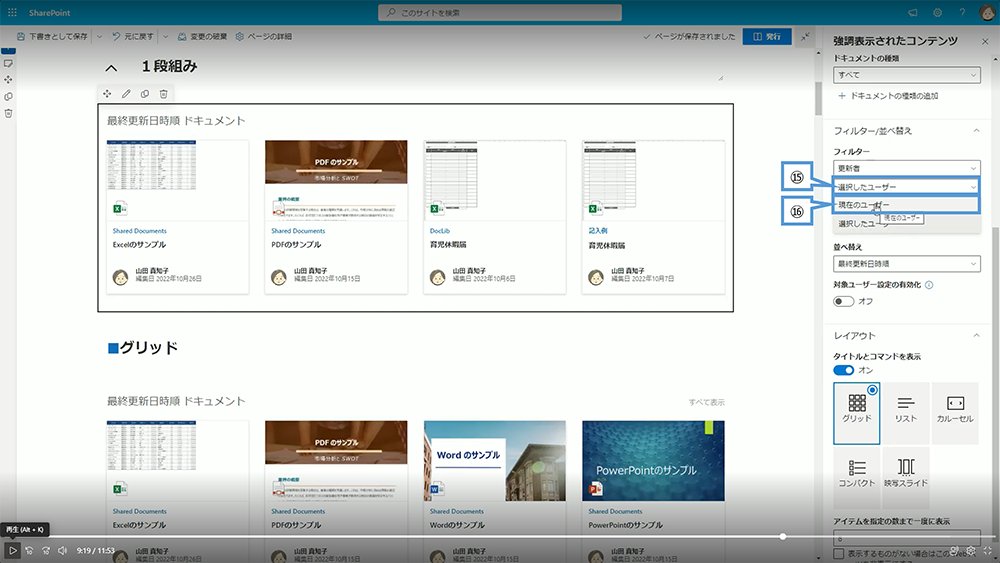Skip forward 10 seconds in video
Image resolution: width=1000 pixels, height=563 pixels.
pos(46,550)
